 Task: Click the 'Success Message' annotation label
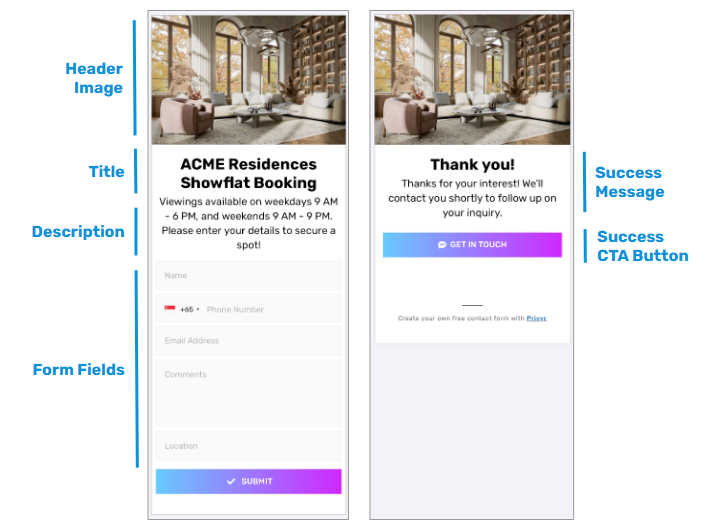[629, 182]
